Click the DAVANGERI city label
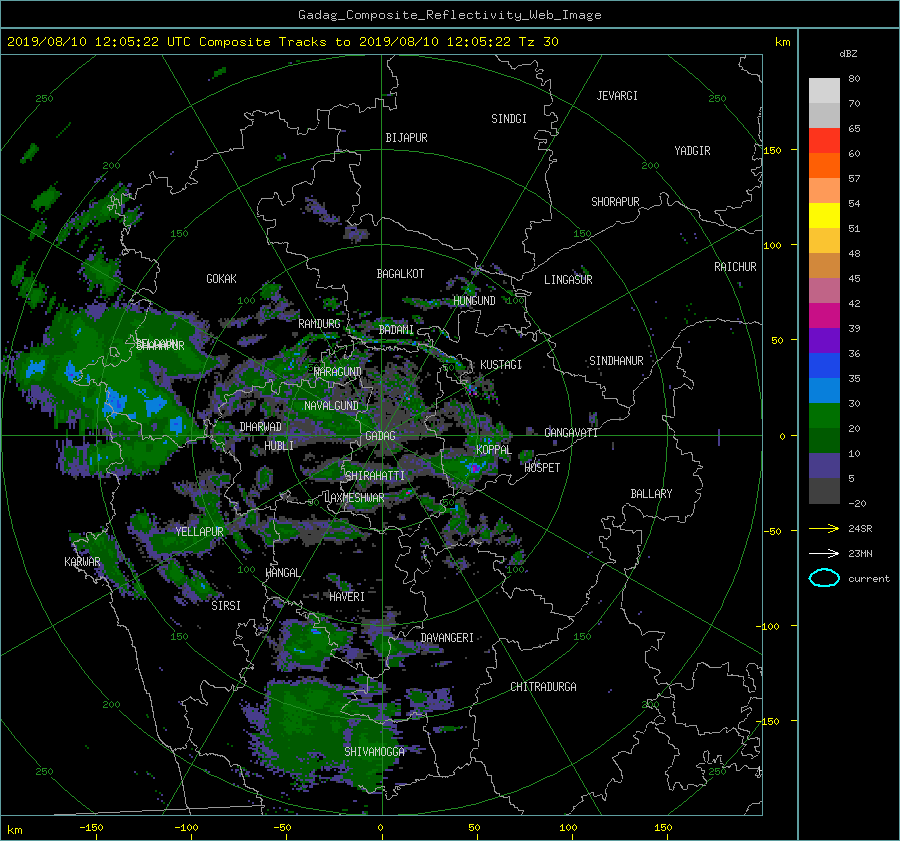 pos(447,638)
